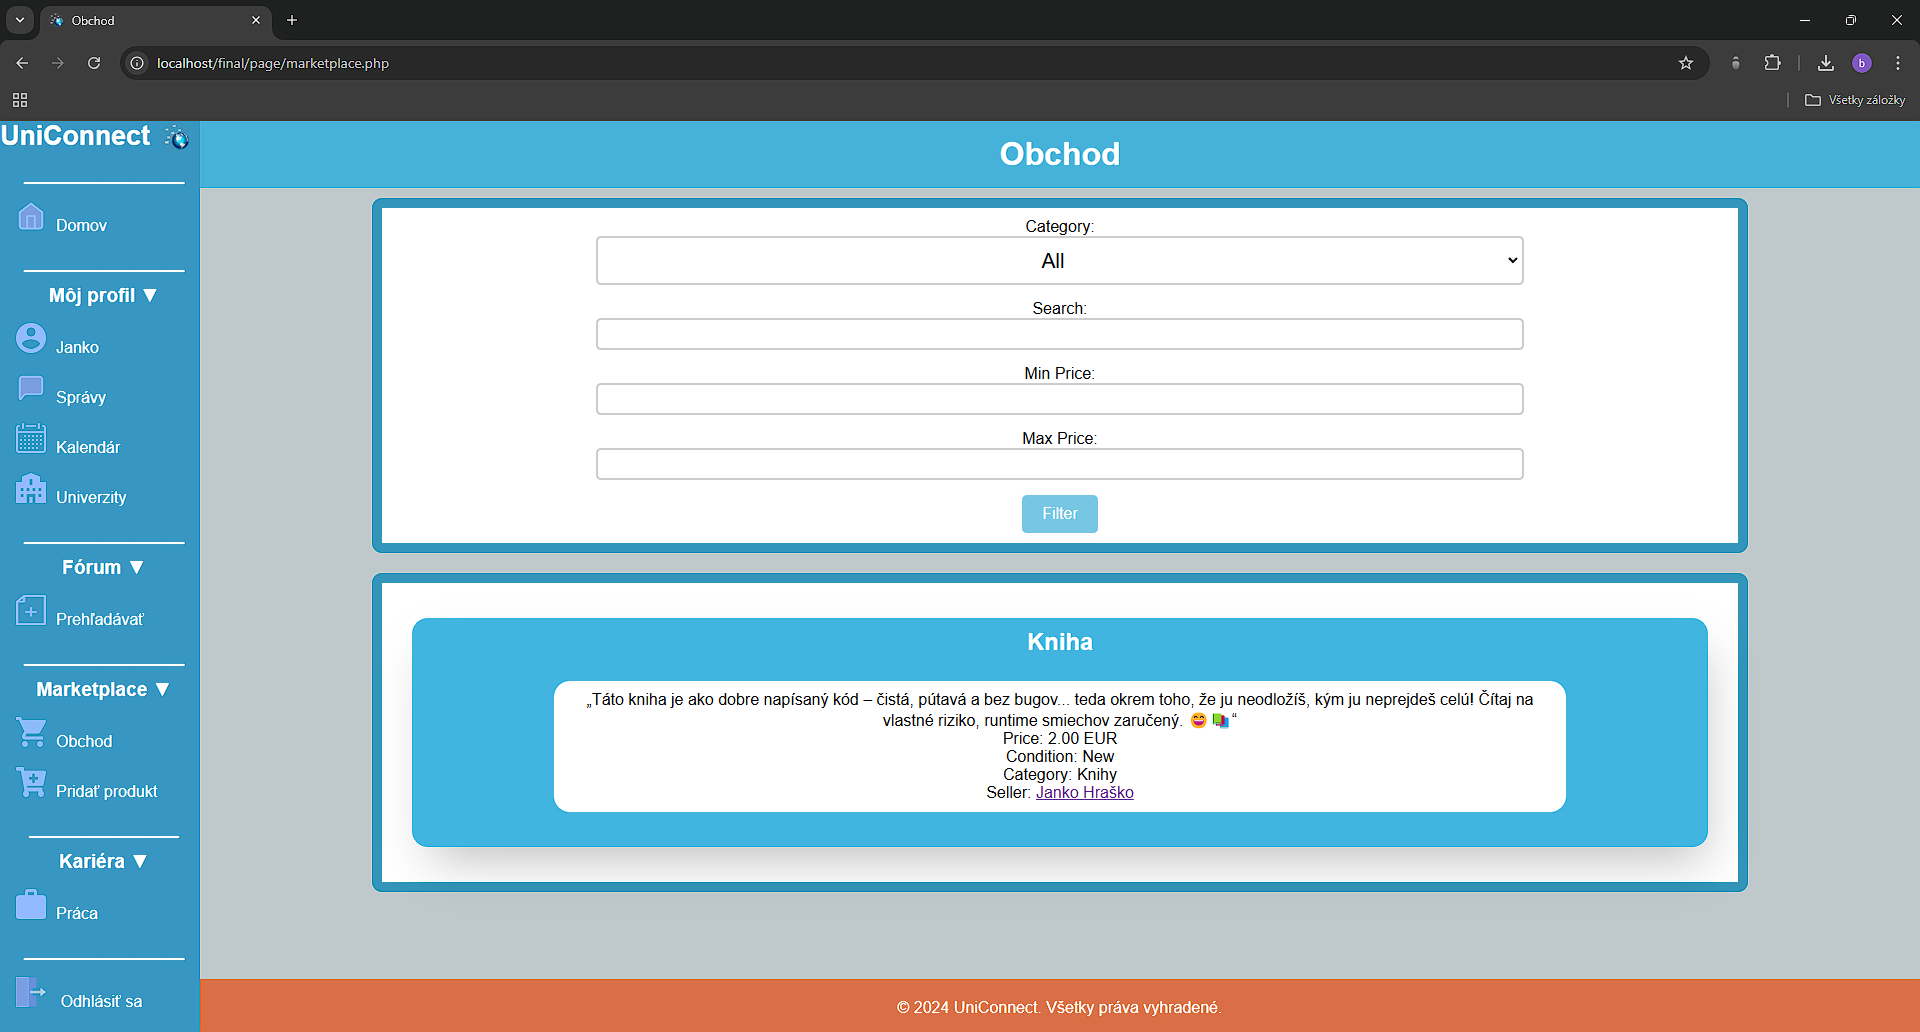Go to the Pridať produkt menu link

[107, 792]
